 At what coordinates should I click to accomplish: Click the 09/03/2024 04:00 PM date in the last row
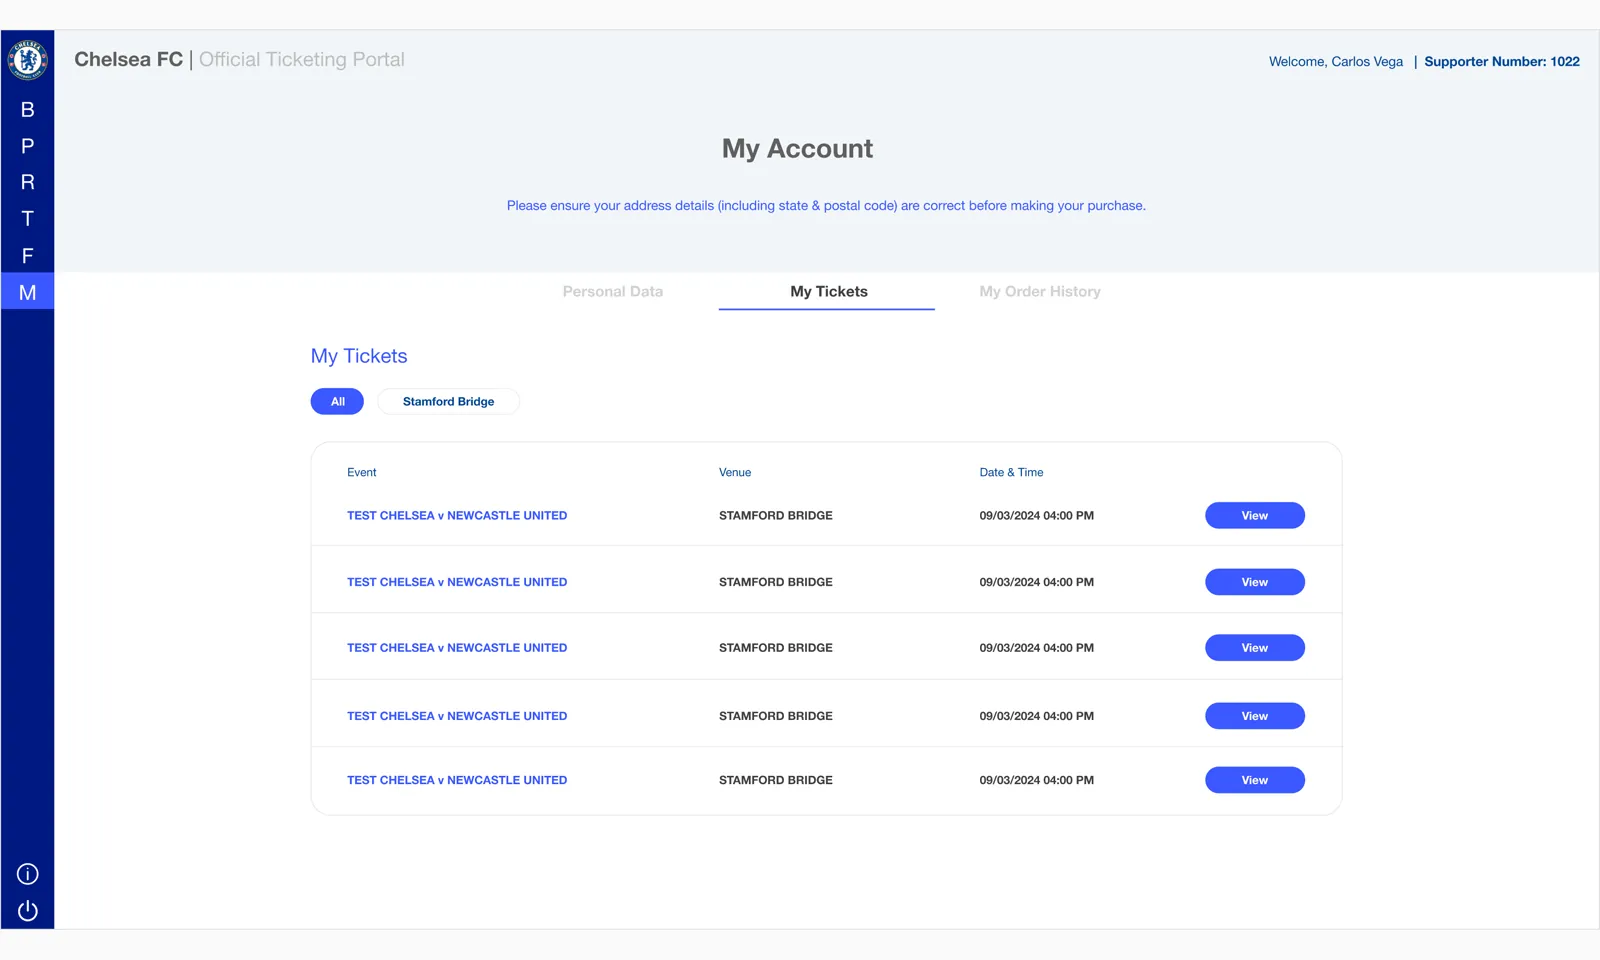[x=1037, y=780]
